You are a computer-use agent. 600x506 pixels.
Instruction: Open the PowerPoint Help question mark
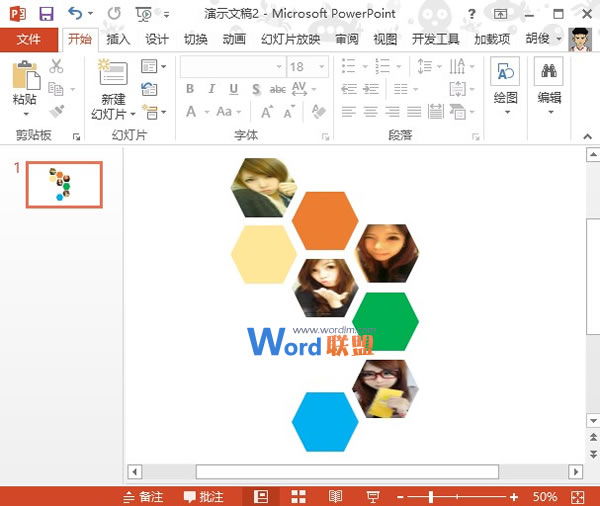[x=472, y=14]
